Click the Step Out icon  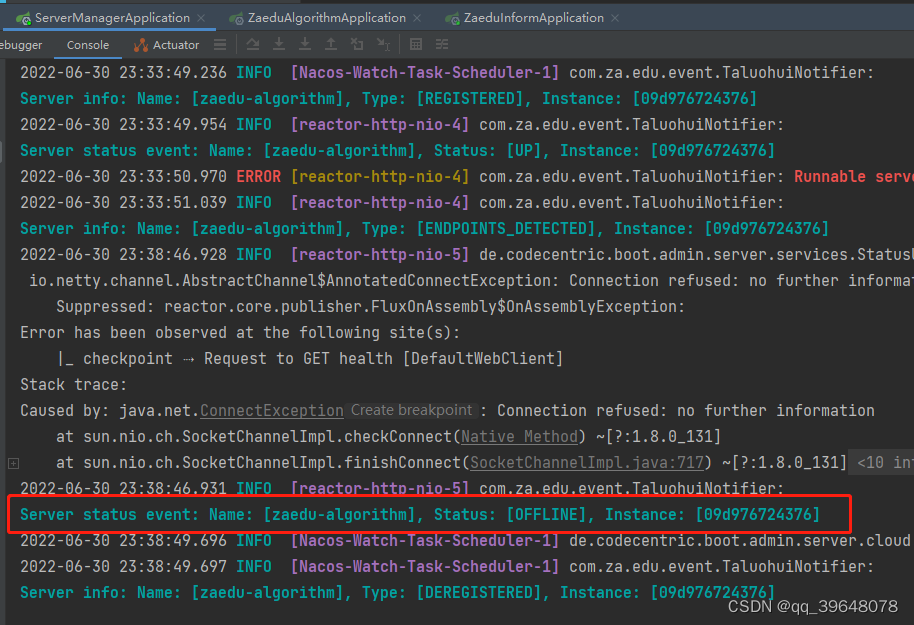pyautogui.click(x=331, y=44)
